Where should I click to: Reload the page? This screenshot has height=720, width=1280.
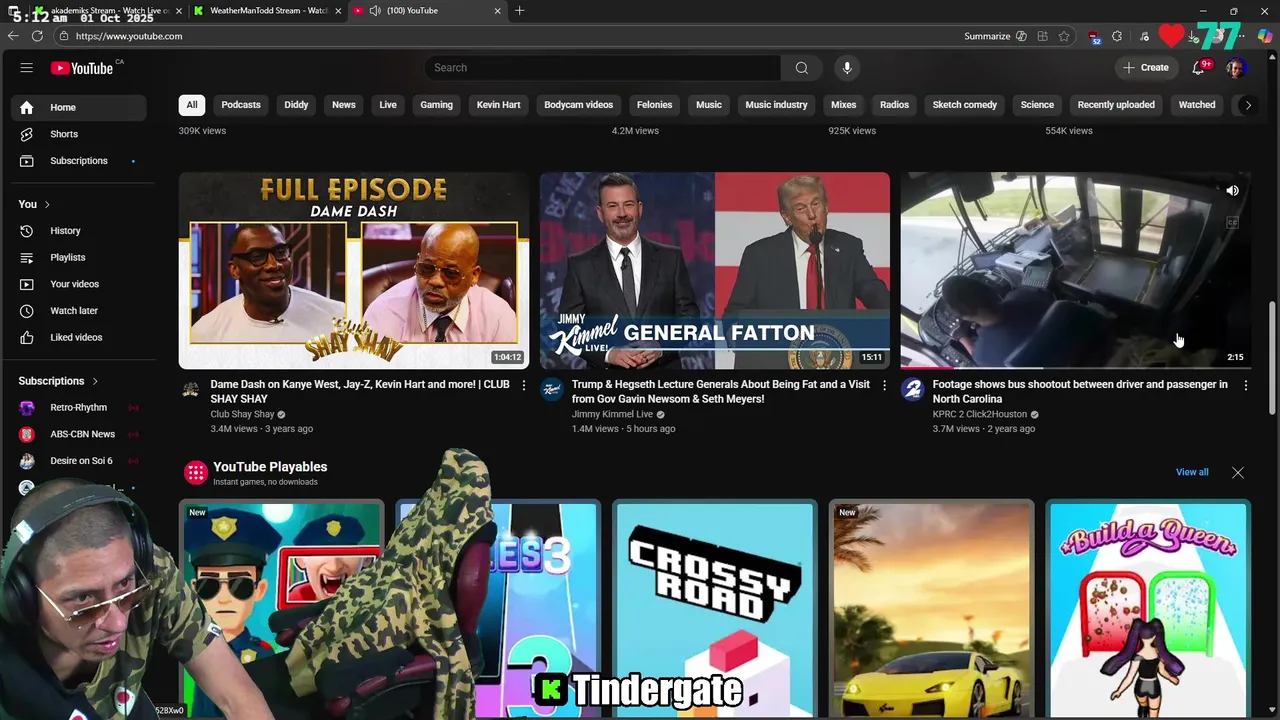pyautogui.click(x=37, y=36)
